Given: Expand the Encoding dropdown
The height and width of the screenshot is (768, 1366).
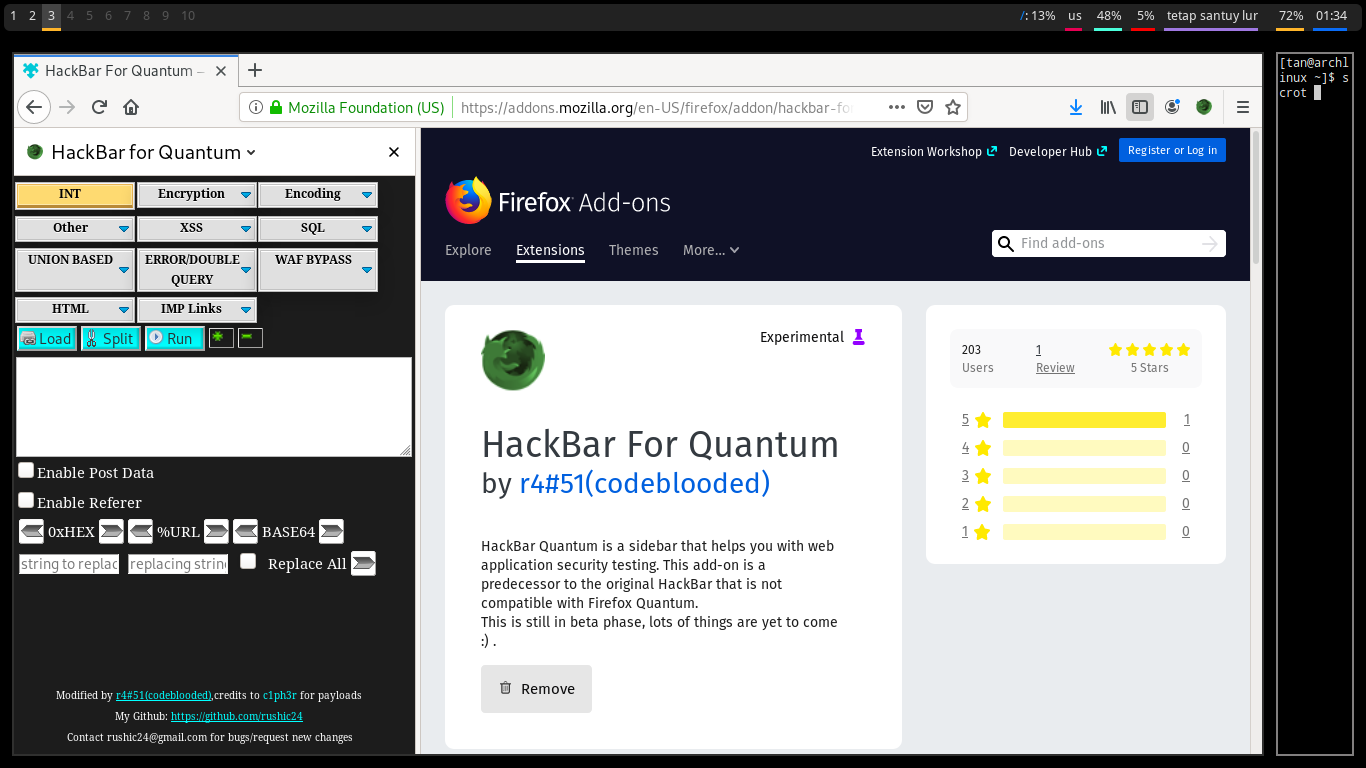Looking at the screenshot, I should (x=318, y=195).
